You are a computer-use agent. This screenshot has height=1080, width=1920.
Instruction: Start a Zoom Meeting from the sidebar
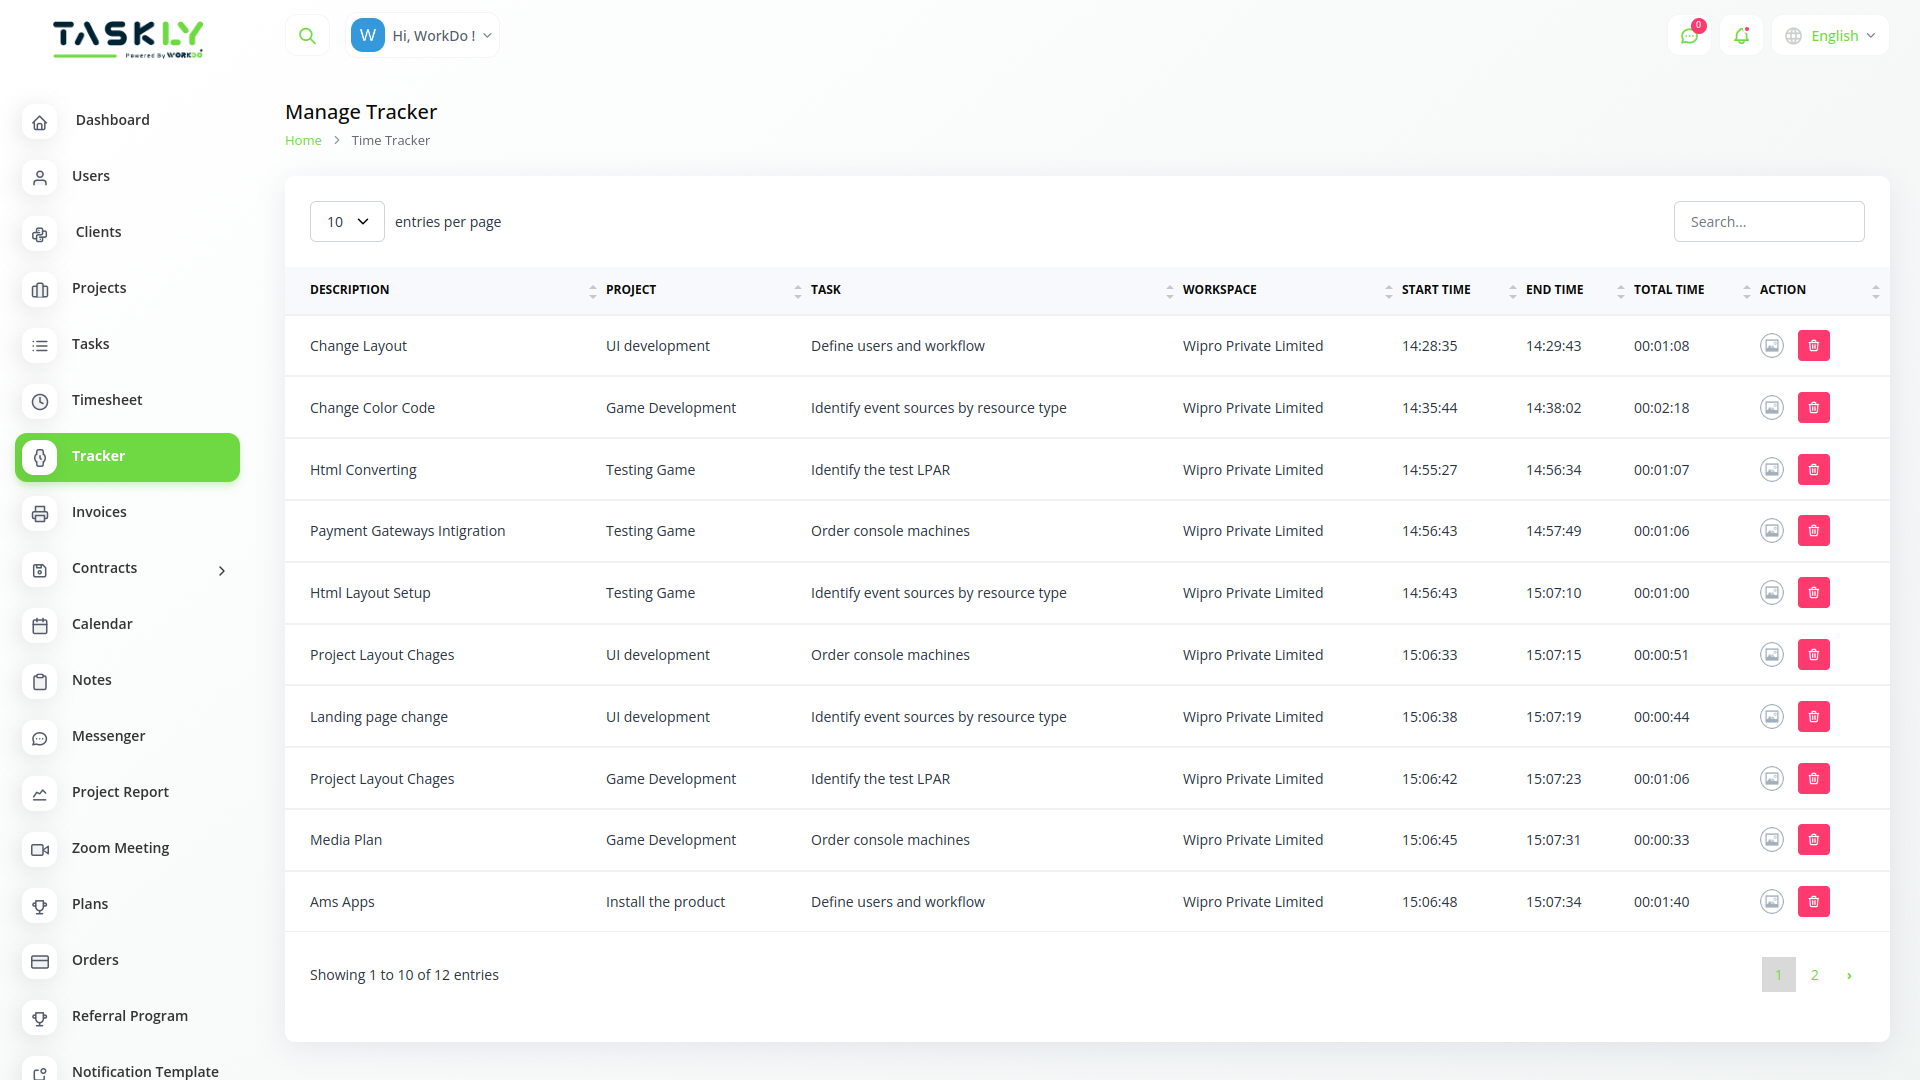pyautogui.click(x=119, y=847)
